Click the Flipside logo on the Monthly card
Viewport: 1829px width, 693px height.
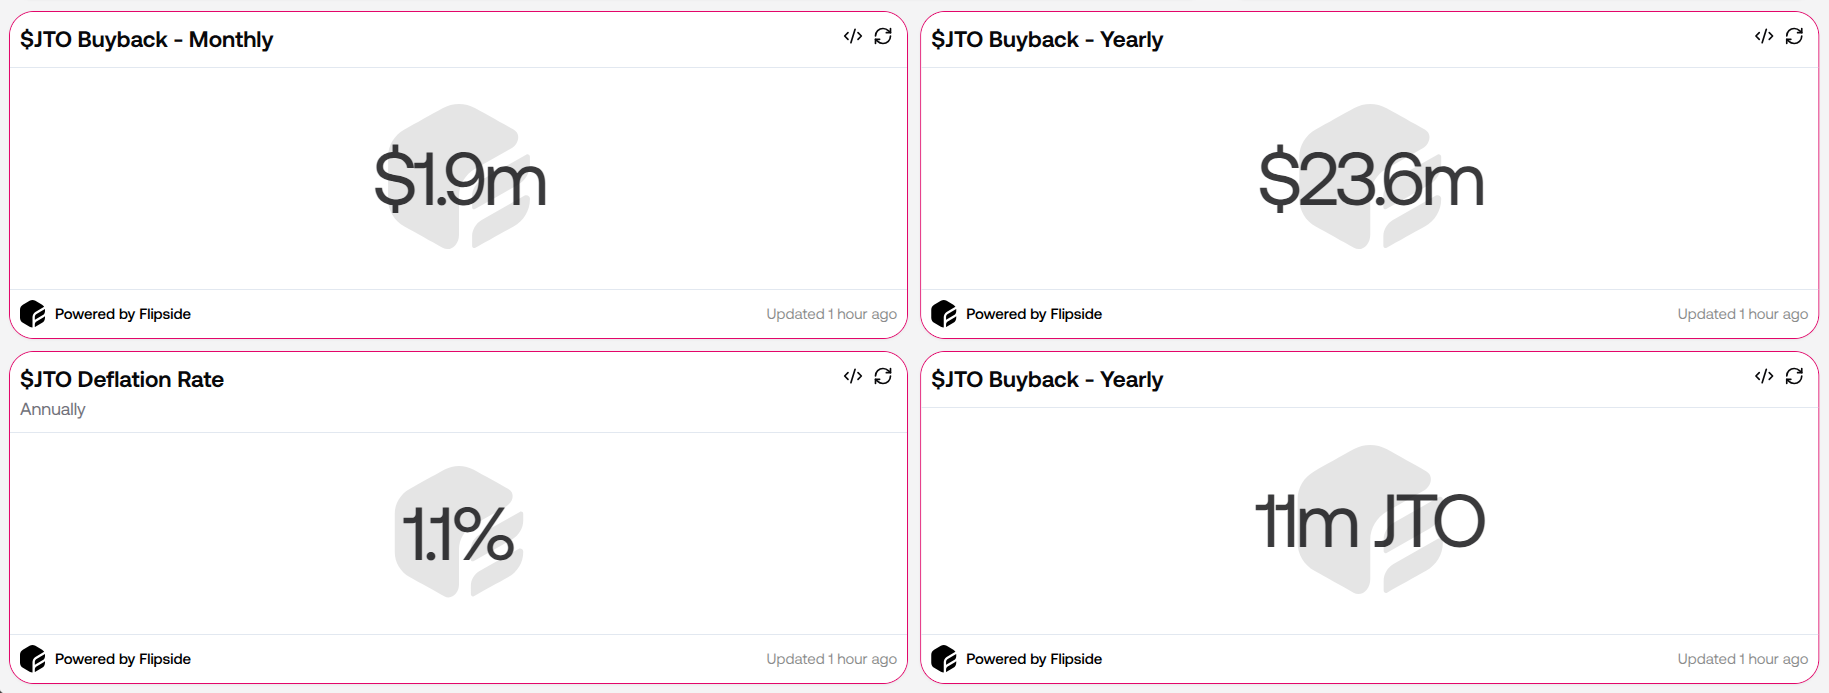pos(33,313)
